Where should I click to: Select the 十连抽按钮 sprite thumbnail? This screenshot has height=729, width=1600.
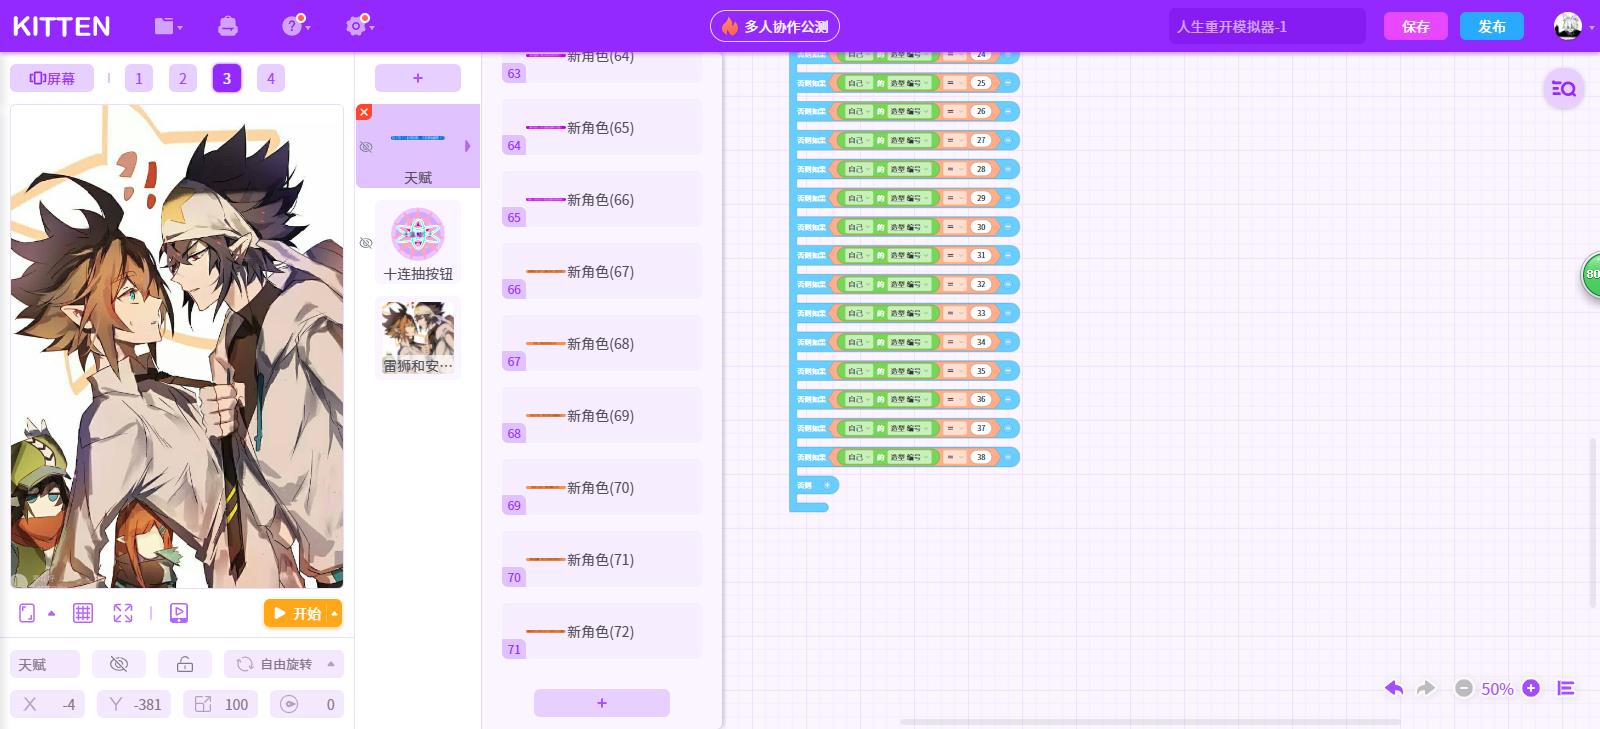coord(418,242)
